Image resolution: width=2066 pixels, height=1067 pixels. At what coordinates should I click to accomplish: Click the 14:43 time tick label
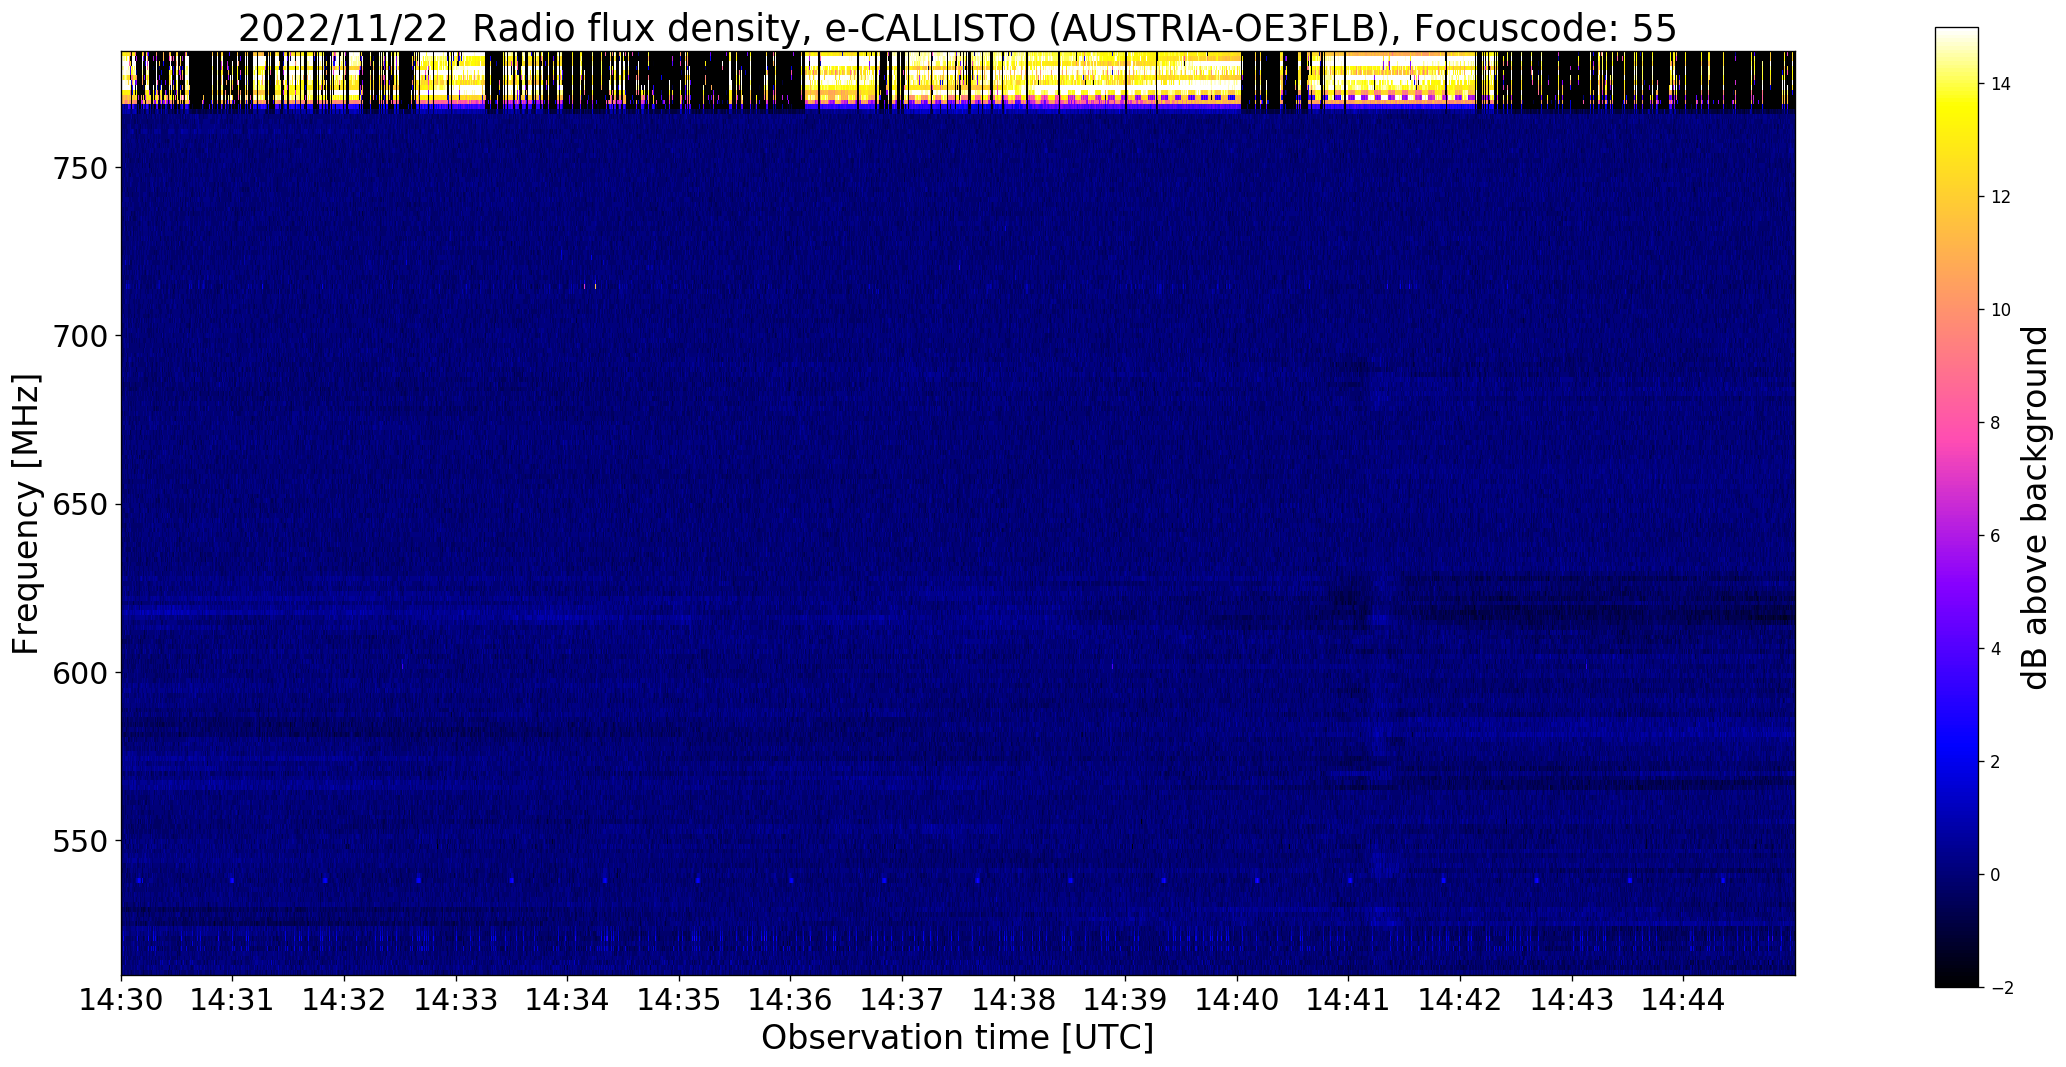tap(1573, 1000)
